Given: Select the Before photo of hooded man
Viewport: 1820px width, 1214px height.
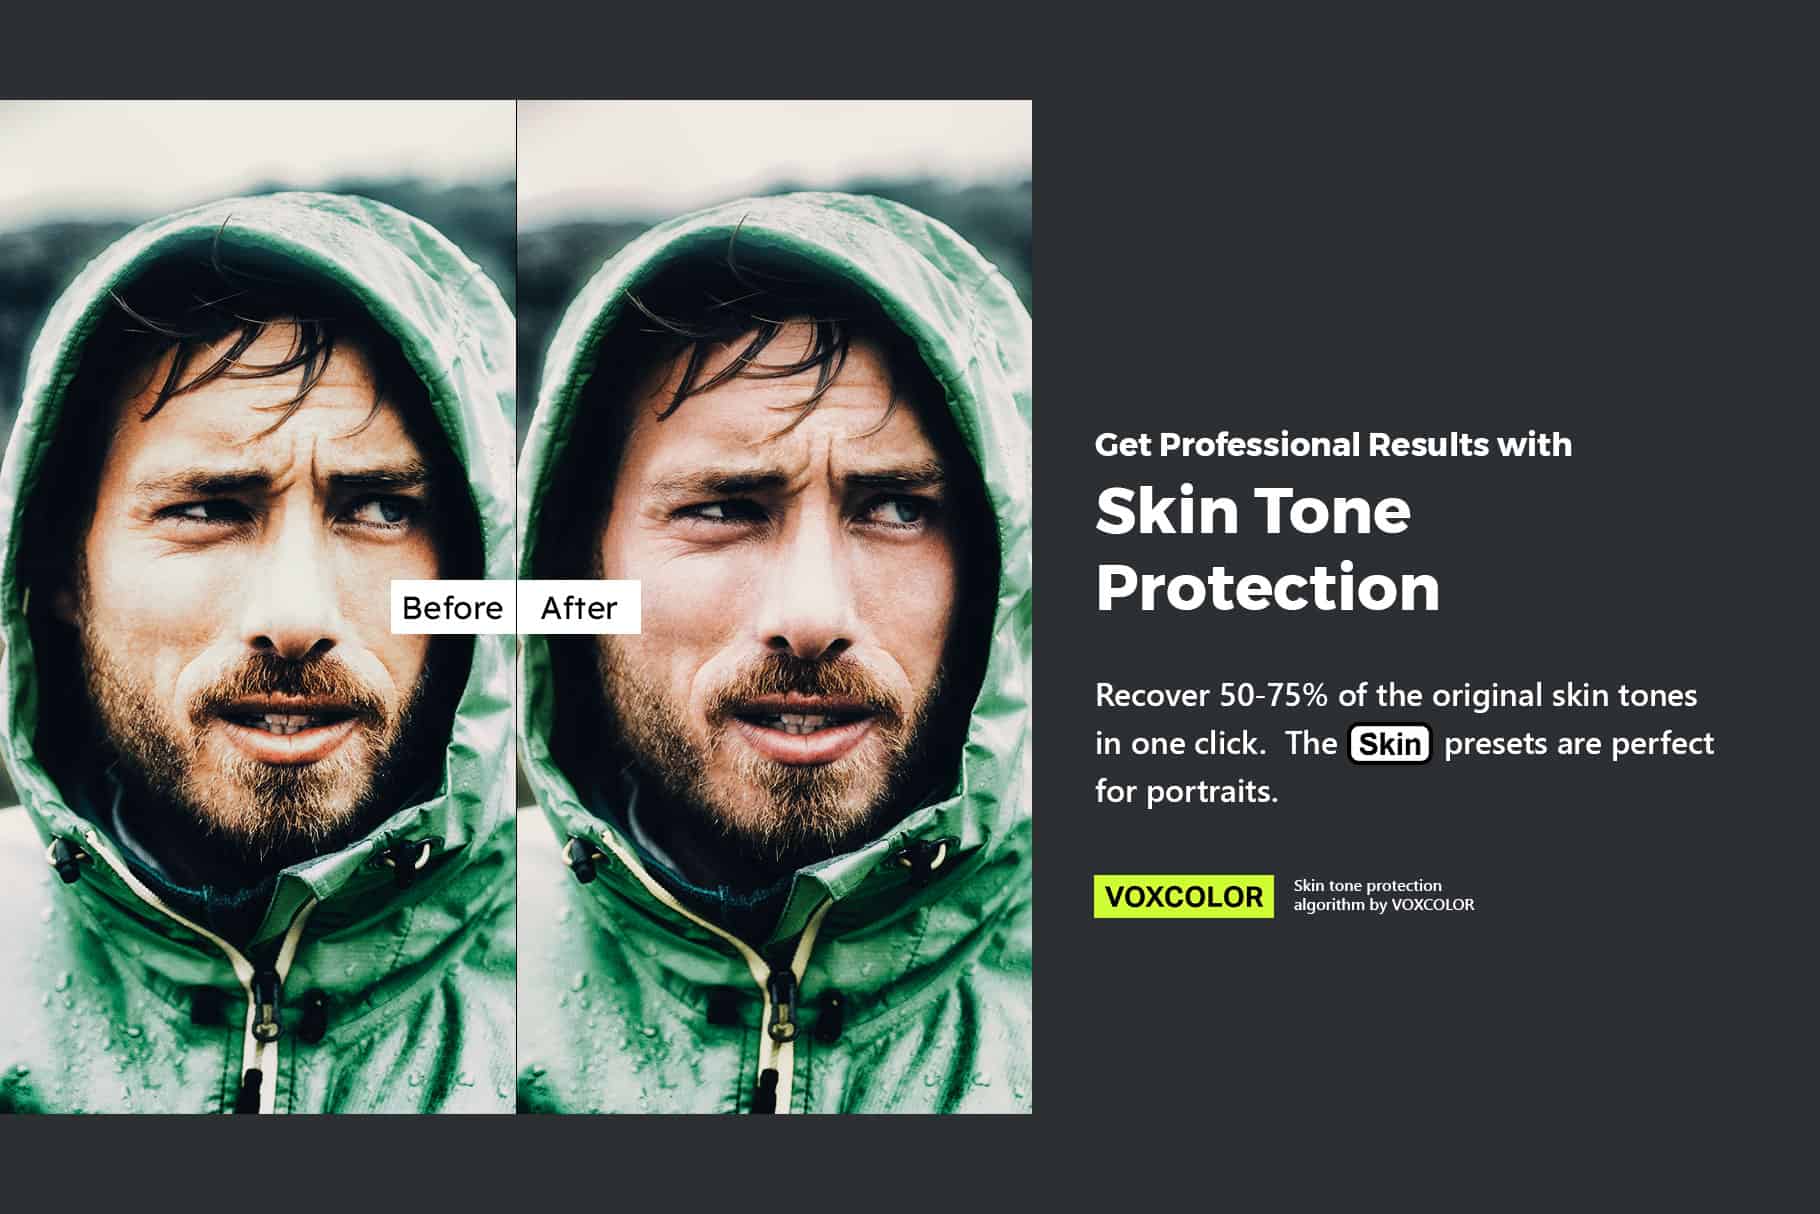Looking at the screenshot, I should tap(258, 606).
